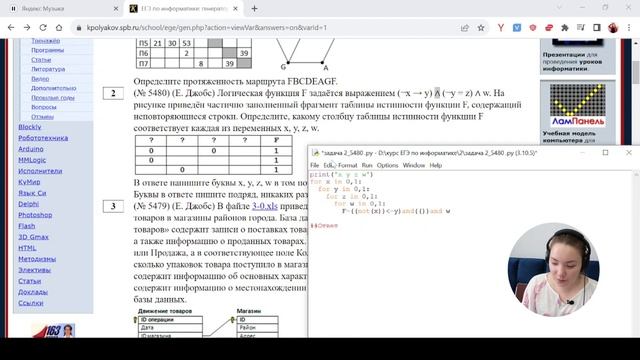Screen dimensions: 640x360
Task: Go back to the previous page
Action: [x=11, y=28]
